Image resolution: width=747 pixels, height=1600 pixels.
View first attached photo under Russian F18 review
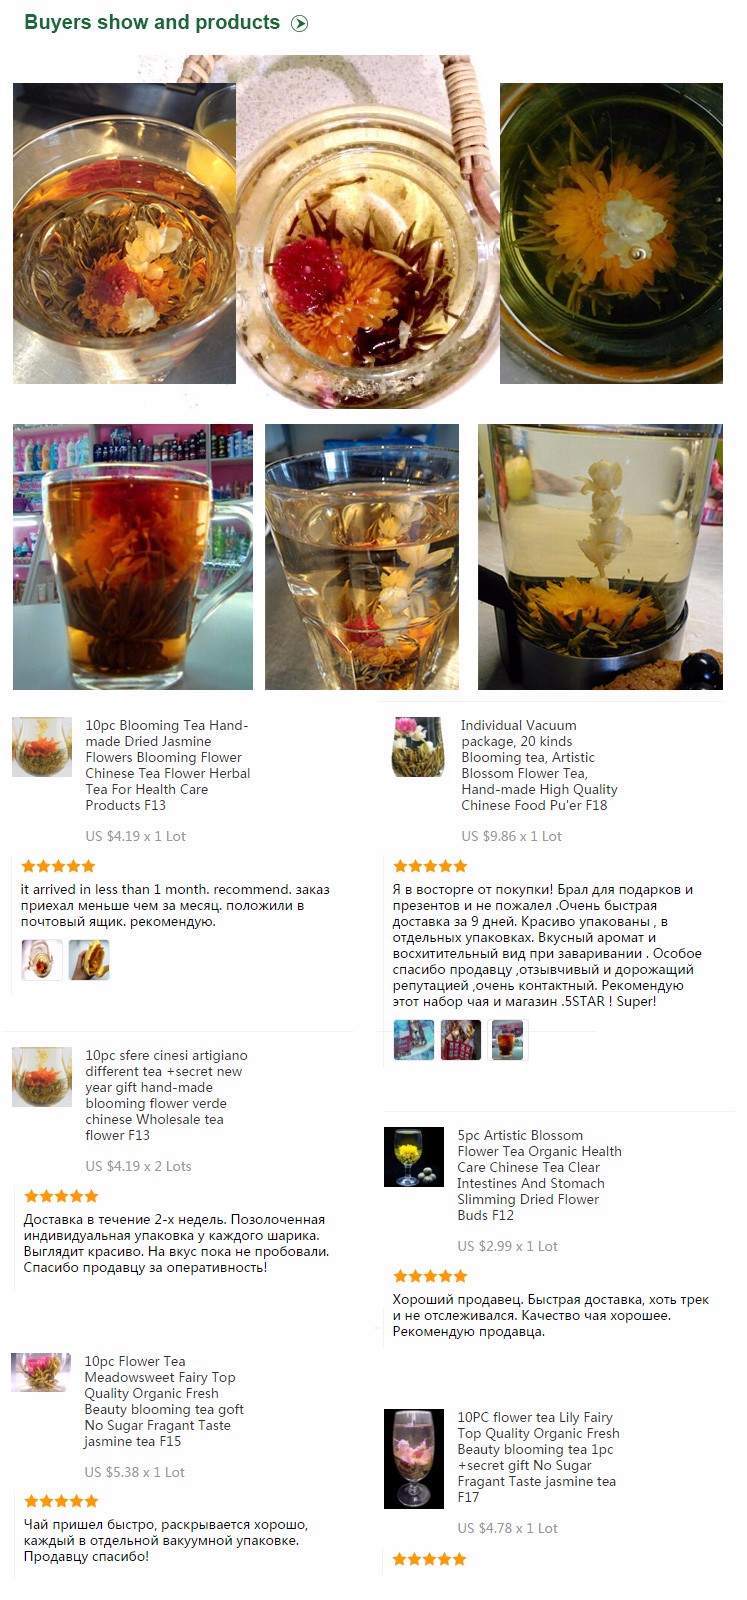(x=414, y=1040)
